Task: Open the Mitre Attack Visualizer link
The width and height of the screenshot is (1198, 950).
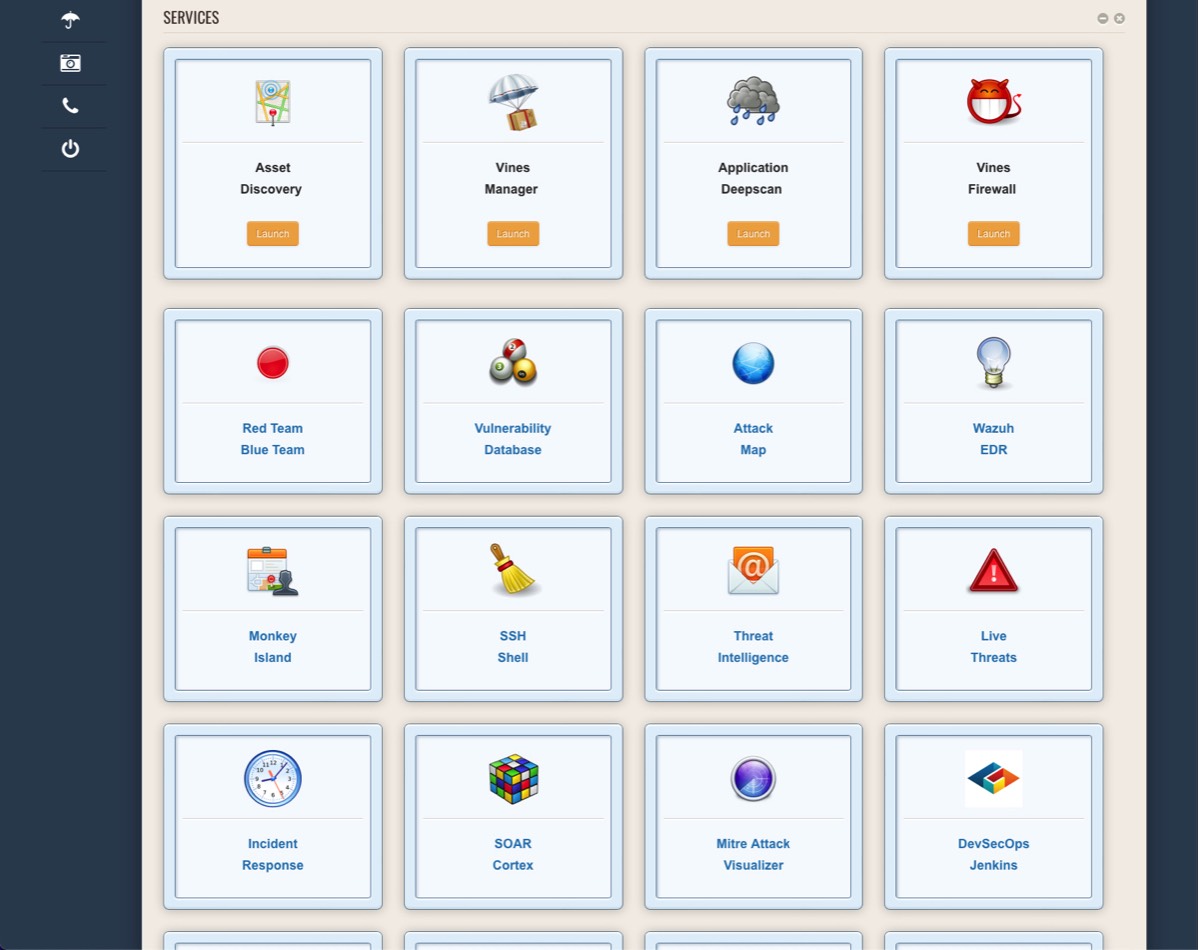Action: [753, 854]
